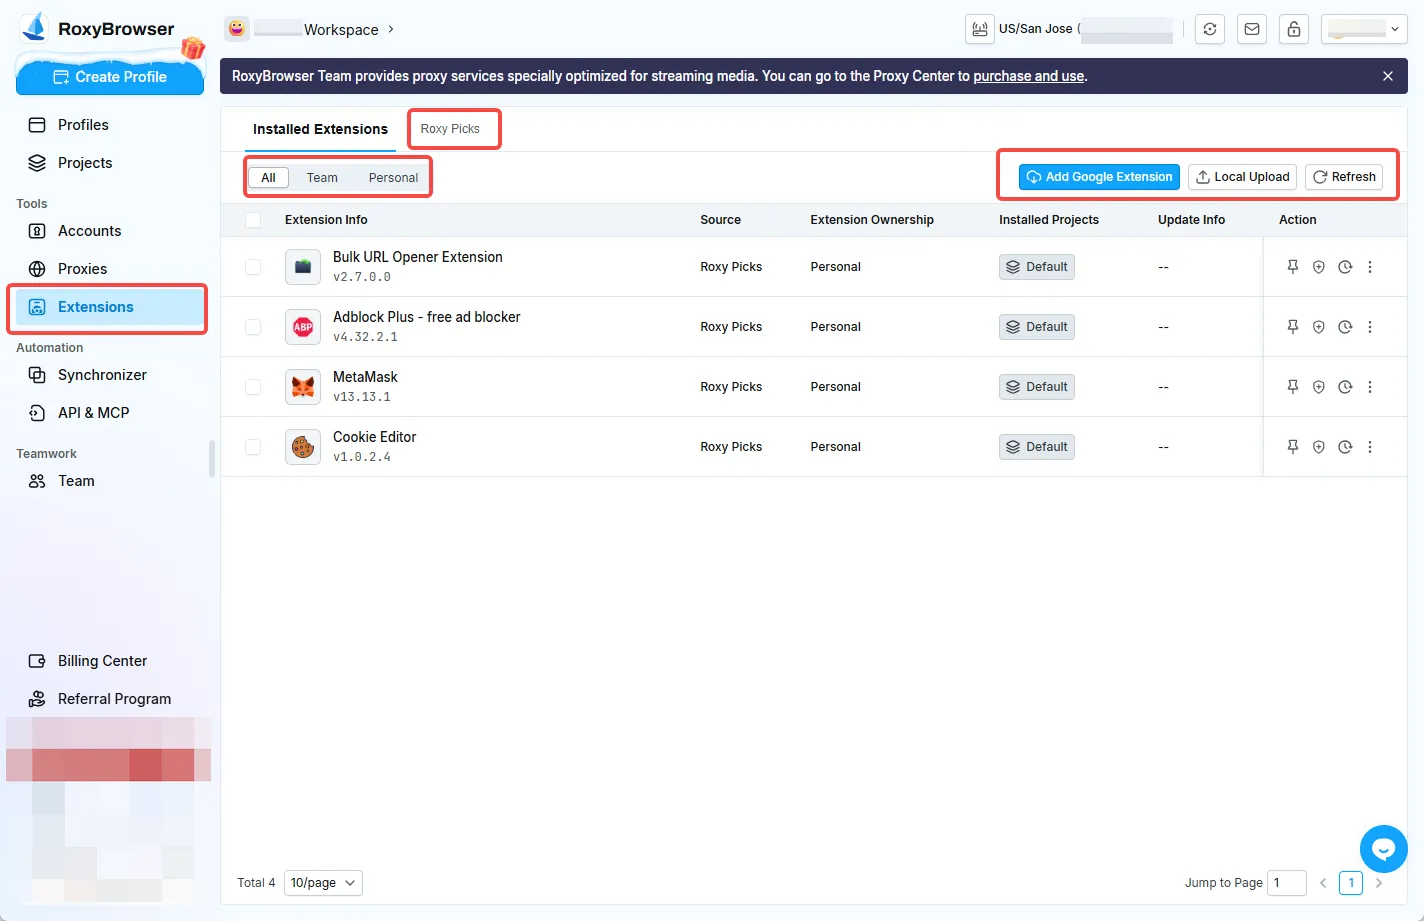The height and width of the screenshot is (921, 1424).
Task: Click the sync icon in top header
Action: (x=1210, y=29)
